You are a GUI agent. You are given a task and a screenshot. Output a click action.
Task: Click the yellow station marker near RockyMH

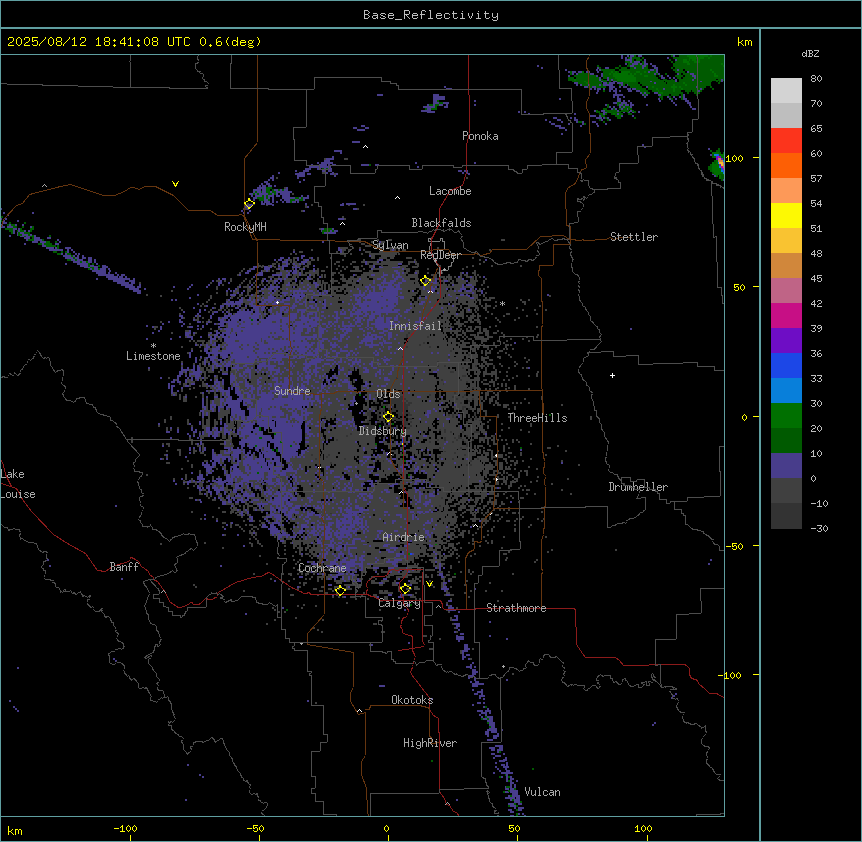pos(249,204)
